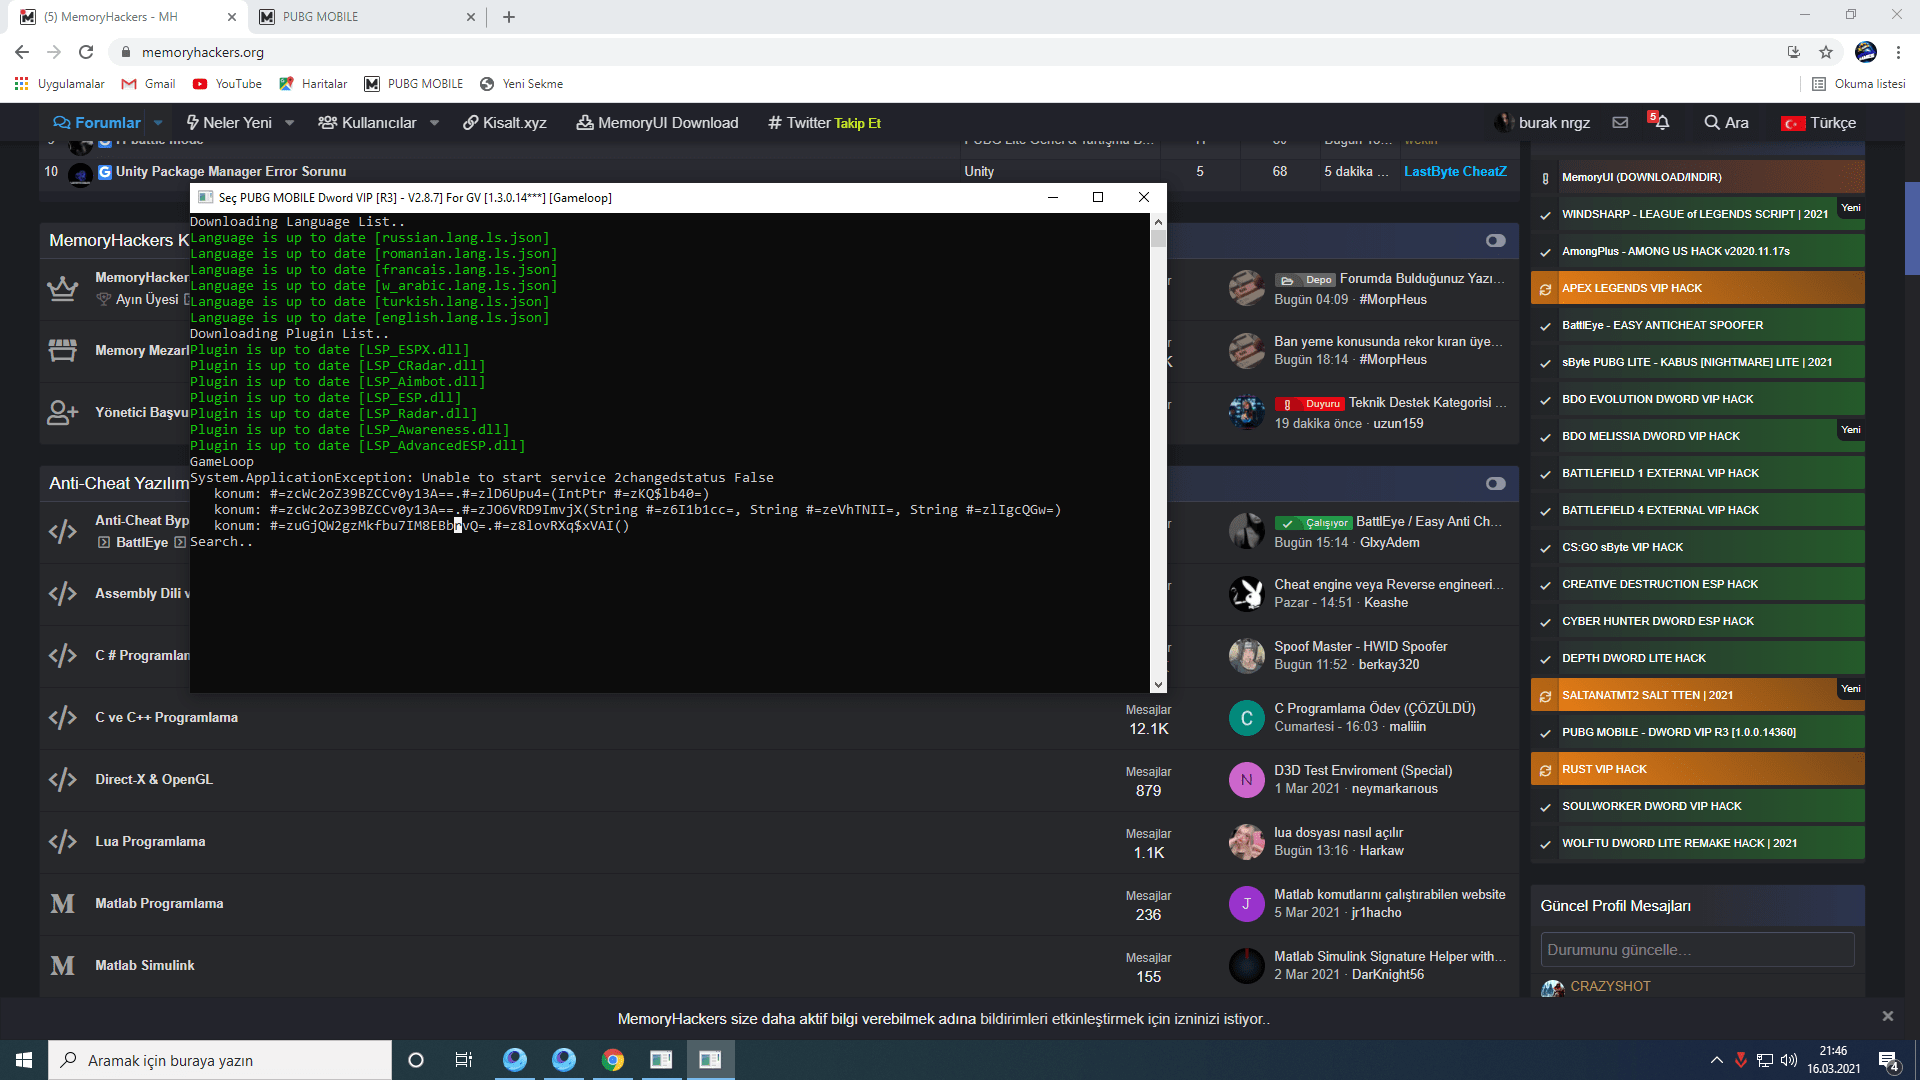Viewport: 1920px width, 1080px height.
Task: Open the Chrome profile avatar
Action: click(1865, 52)
